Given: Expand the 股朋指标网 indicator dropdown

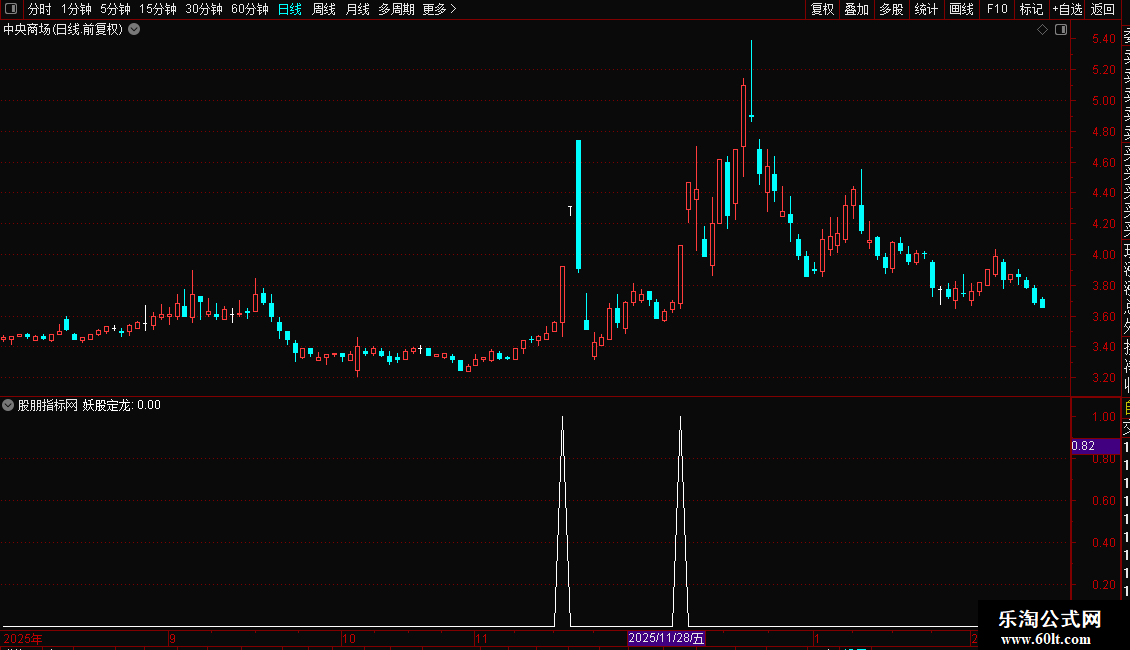Looking at the screenshot, I should [x=8, y=405].
